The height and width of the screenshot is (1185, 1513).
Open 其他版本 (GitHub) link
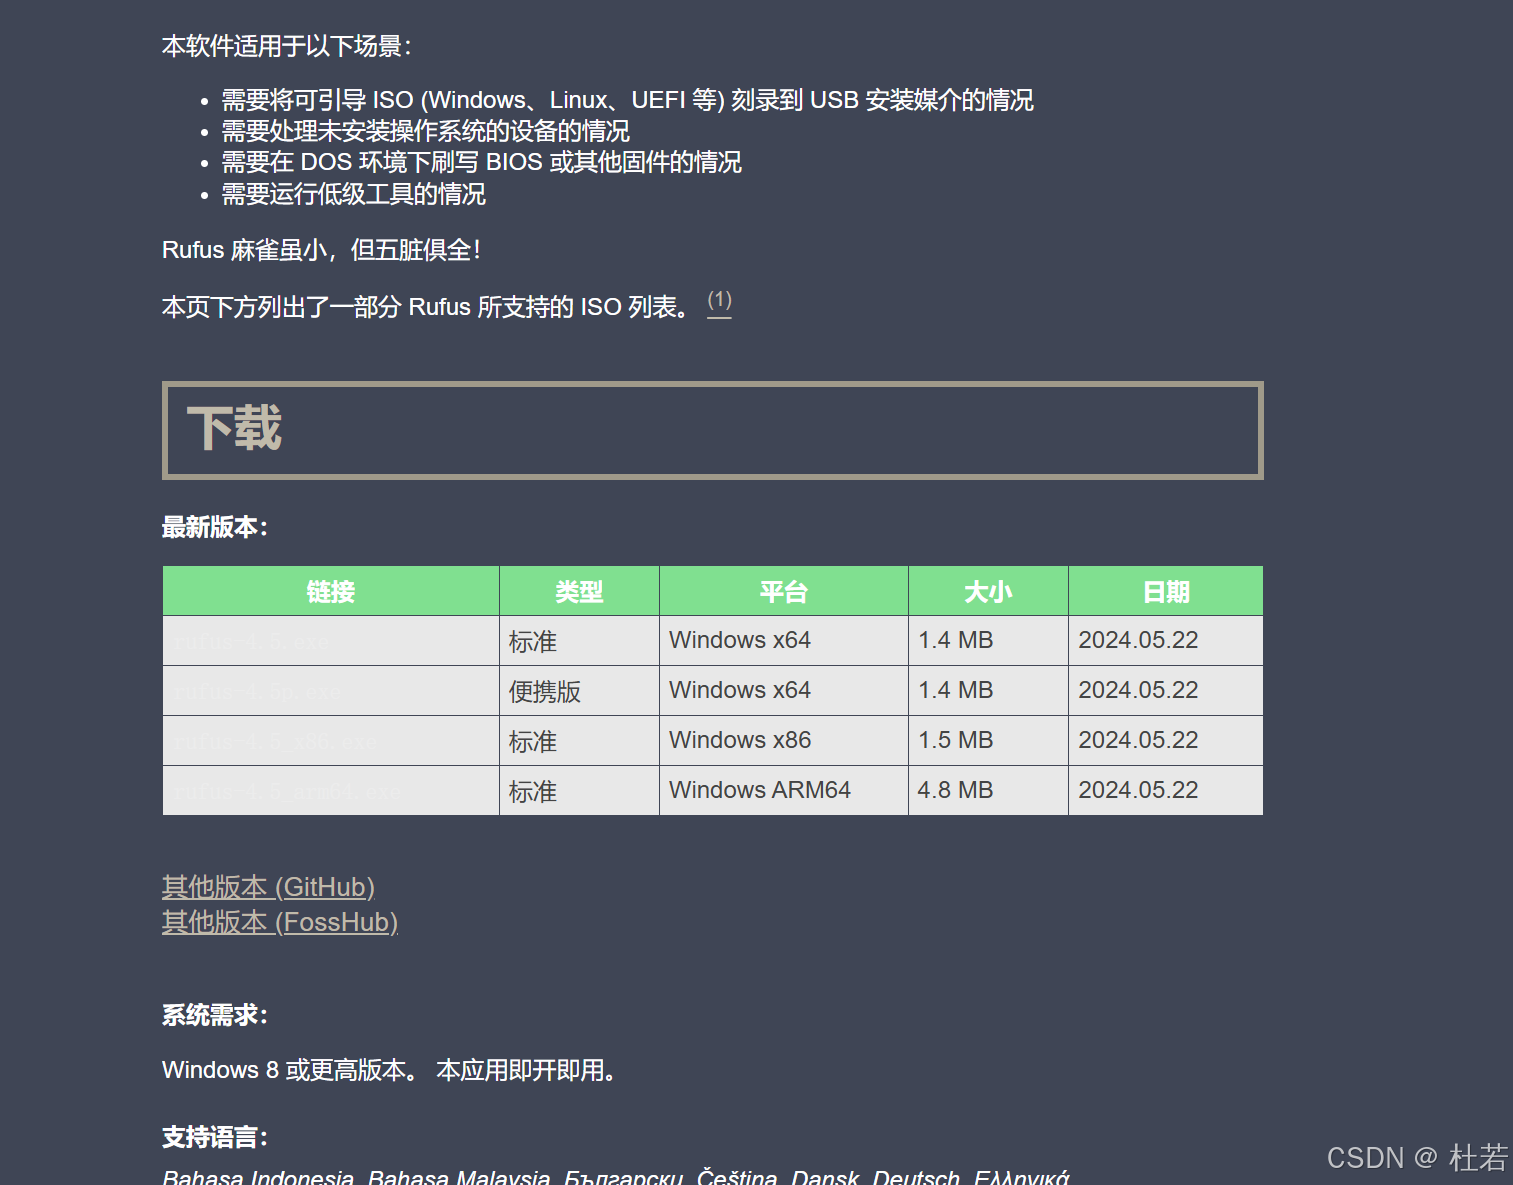268,887
